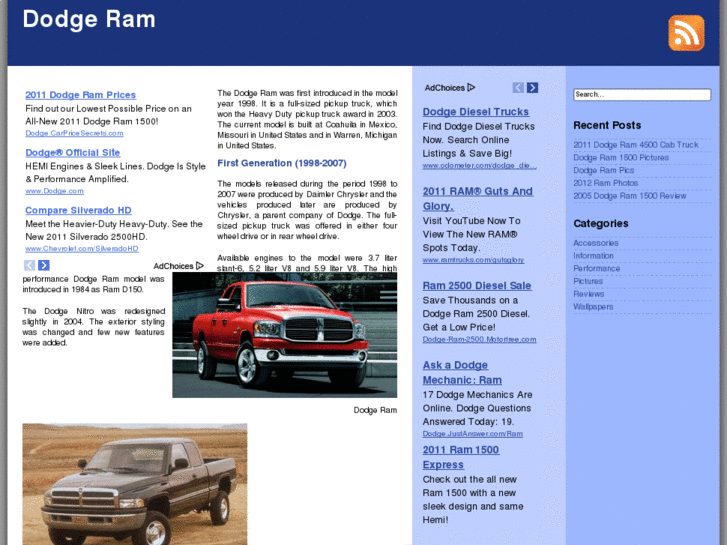Open 2011 RAM® Guts And Glory ad
The height and width of the screenshot is (545, 727).
pos(478,199)
